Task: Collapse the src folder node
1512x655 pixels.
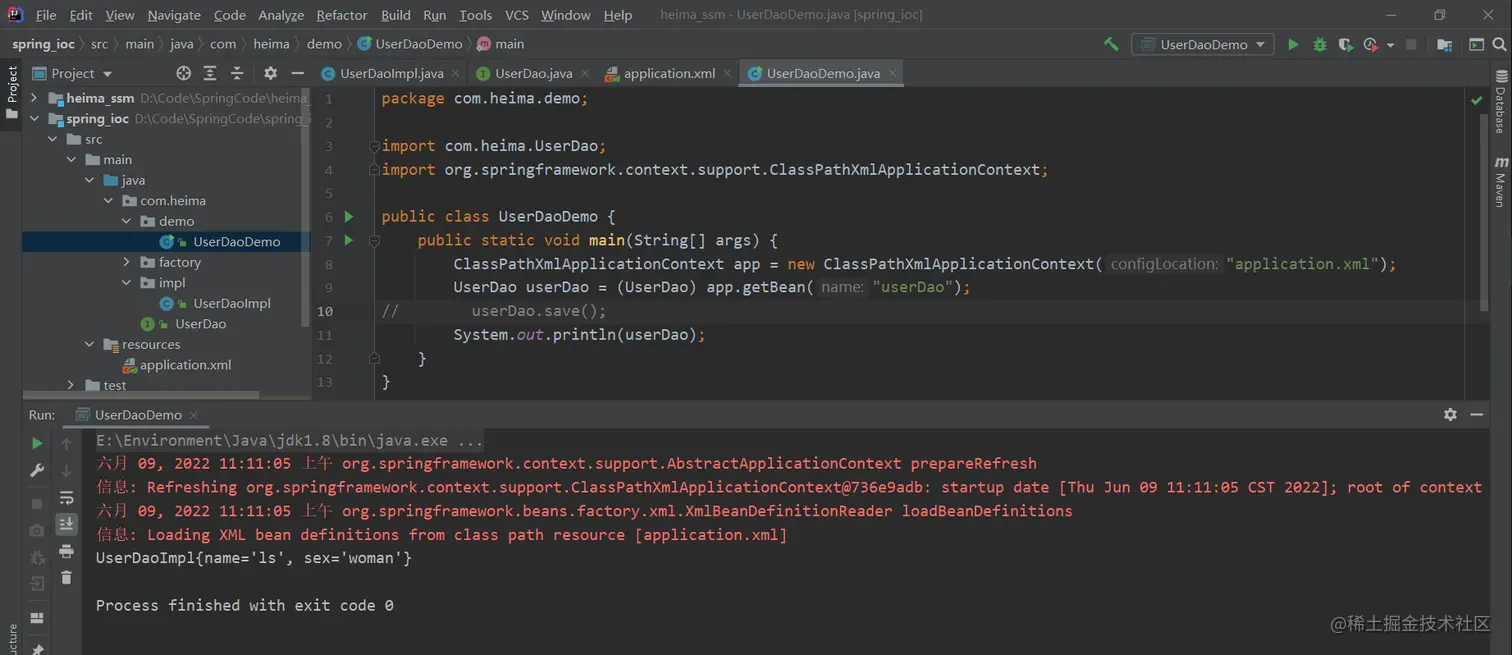Action: [x=53, y=139]
